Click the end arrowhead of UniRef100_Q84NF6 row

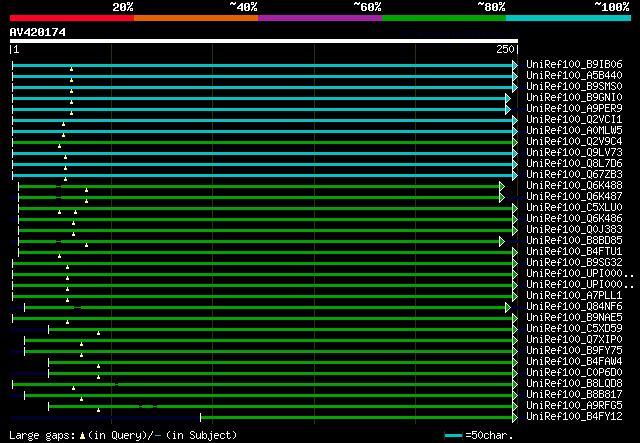[508, 308]
